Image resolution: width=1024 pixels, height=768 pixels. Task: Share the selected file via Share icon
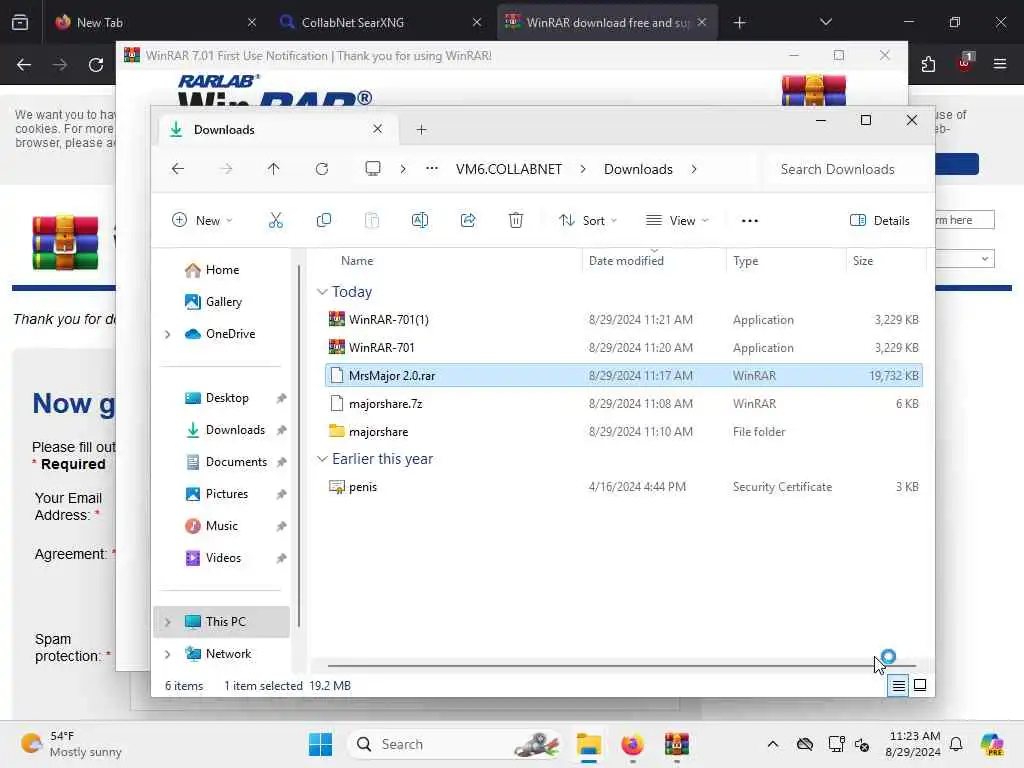(x=468, y=221)
